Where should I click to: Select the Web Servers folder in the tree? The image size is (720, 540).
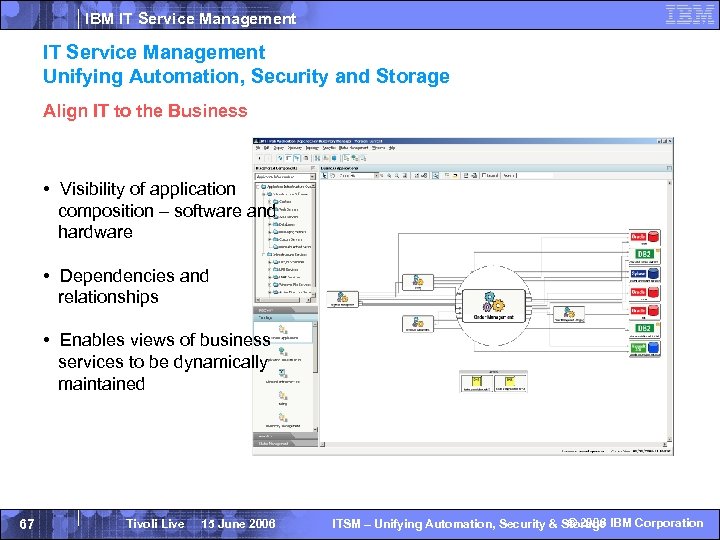click(x=286, y=209)
